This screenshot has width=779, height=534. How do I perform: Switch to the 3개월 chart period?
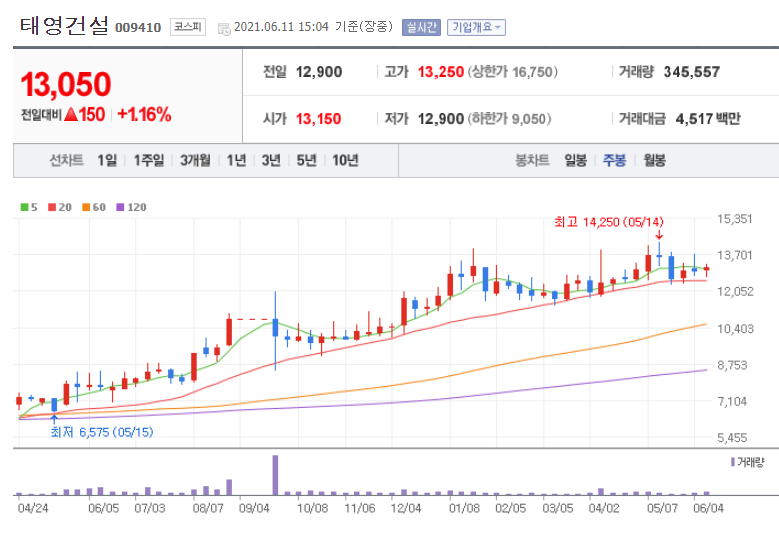pos(195,160)
